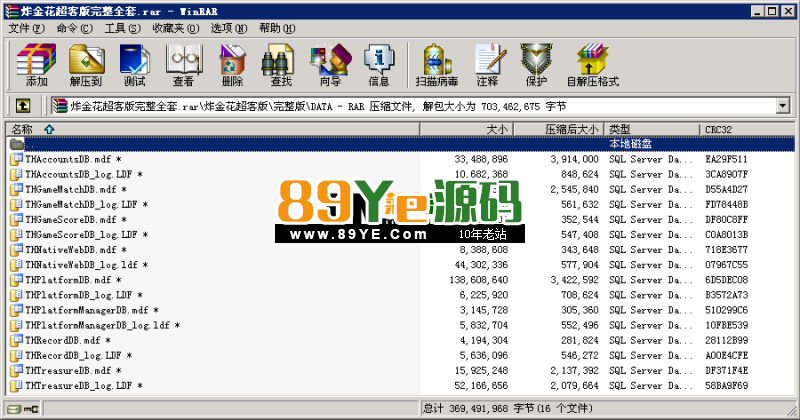The height and width of the screenshot is (420, 800).
Task: Click WinRAR title bar application icon
Action: tap(11, 11)
